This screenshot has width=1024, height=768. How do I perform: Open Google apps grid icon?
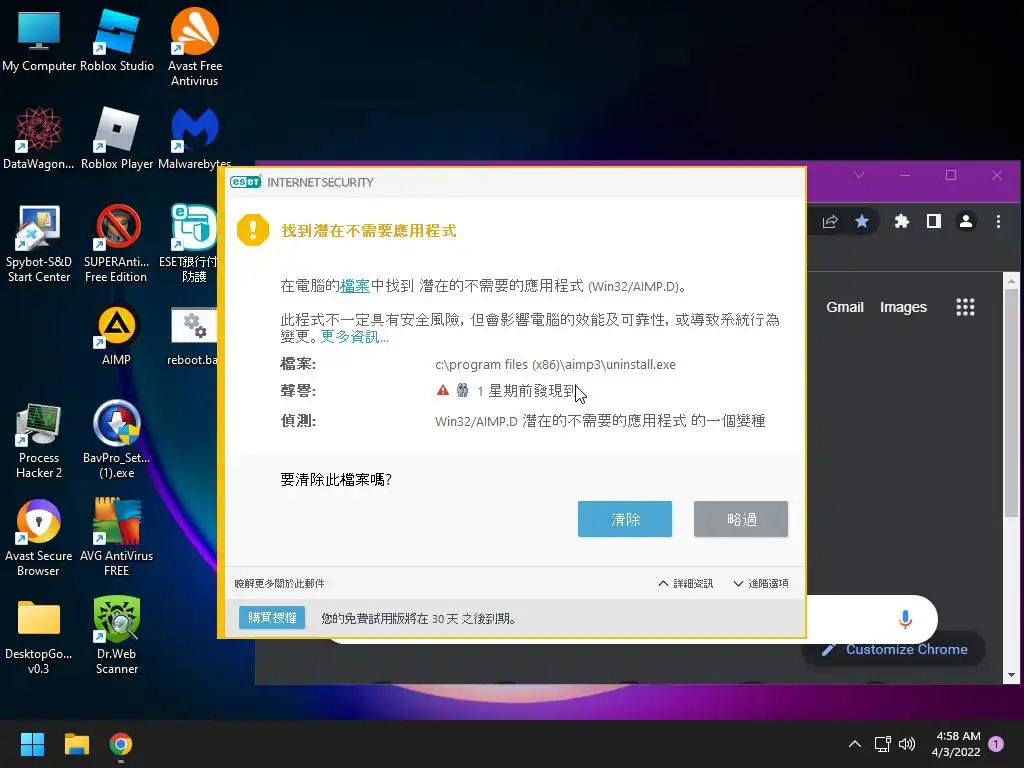(x=965, y=307)
